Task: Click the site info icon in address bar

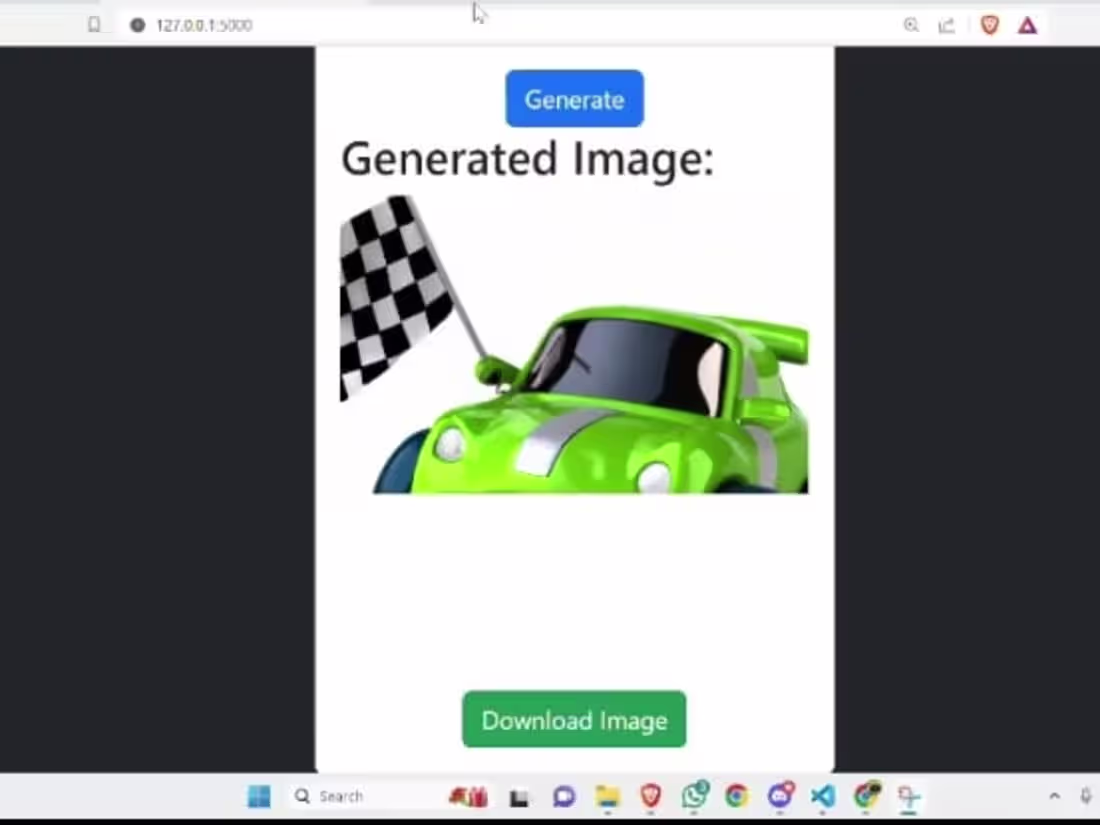Action: [x=137, y=25]
